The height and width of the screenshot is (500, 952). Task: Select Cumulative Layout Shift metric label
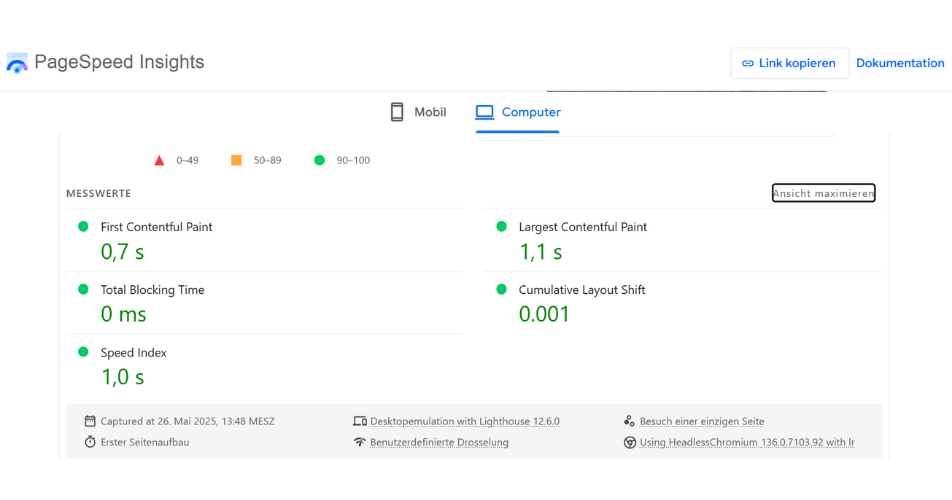(x=582, y=290)
